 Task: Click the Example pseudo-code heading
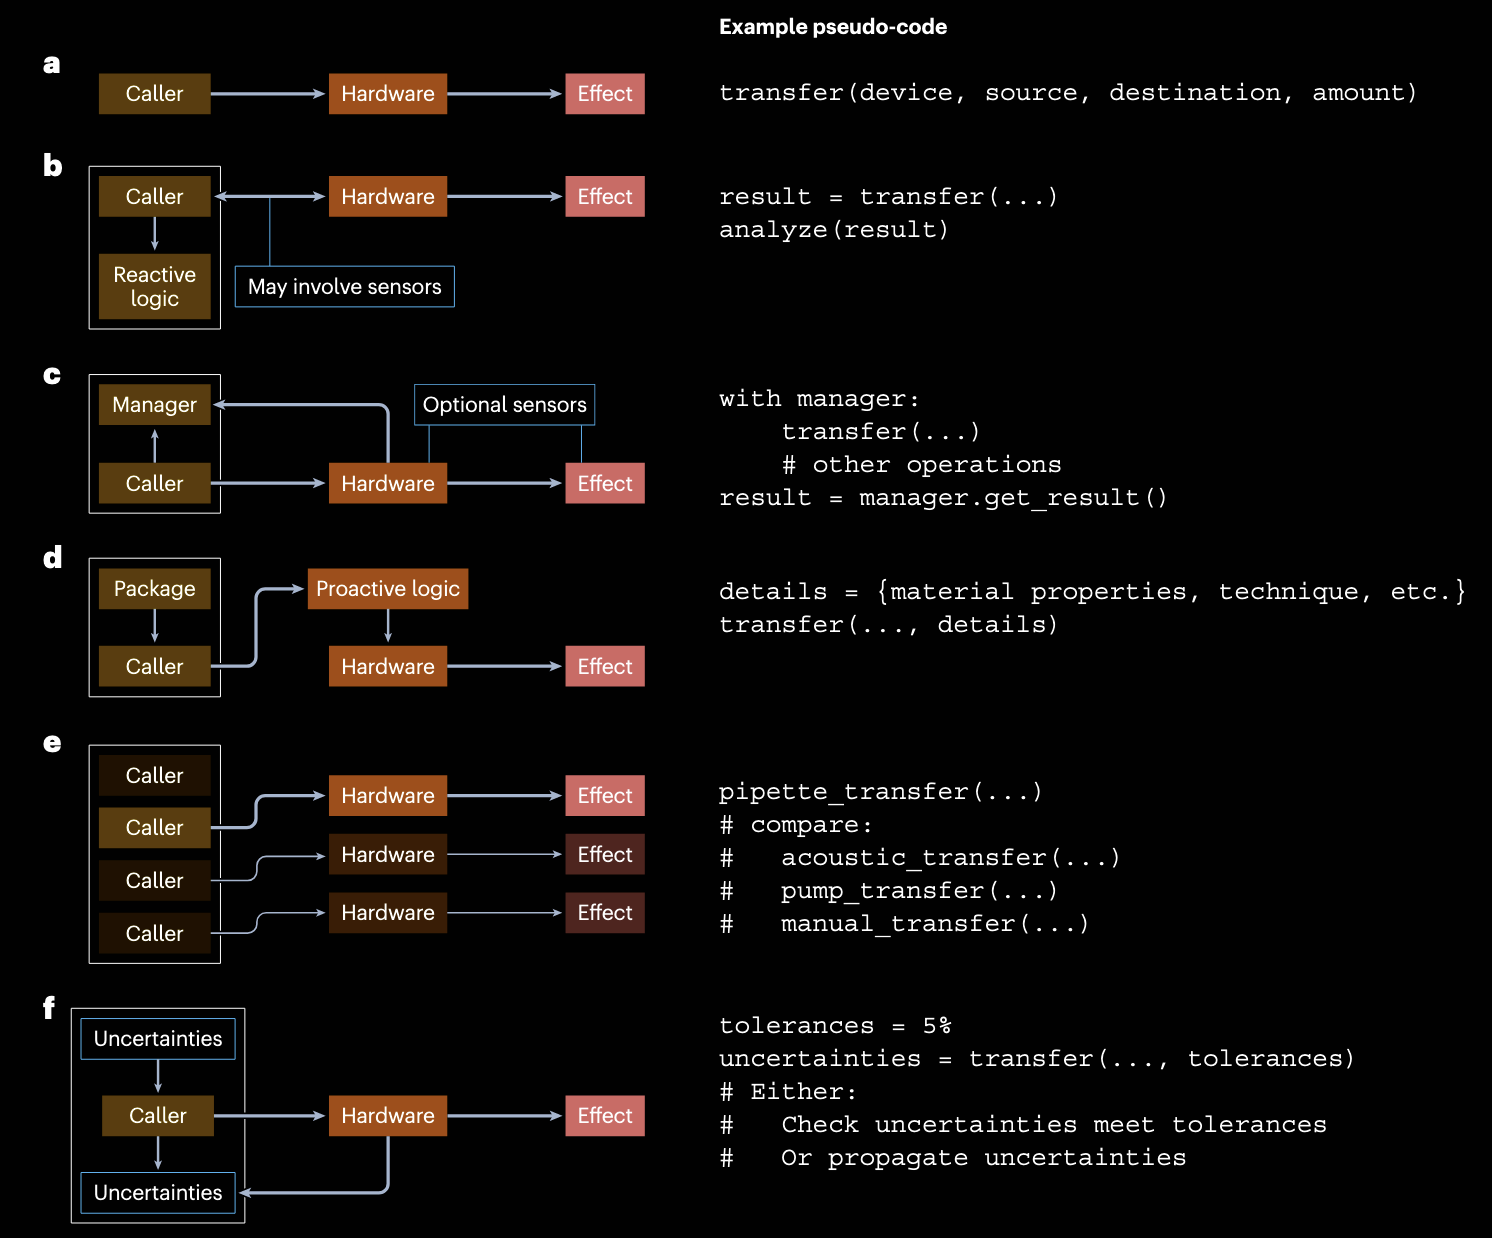point(832,27)
